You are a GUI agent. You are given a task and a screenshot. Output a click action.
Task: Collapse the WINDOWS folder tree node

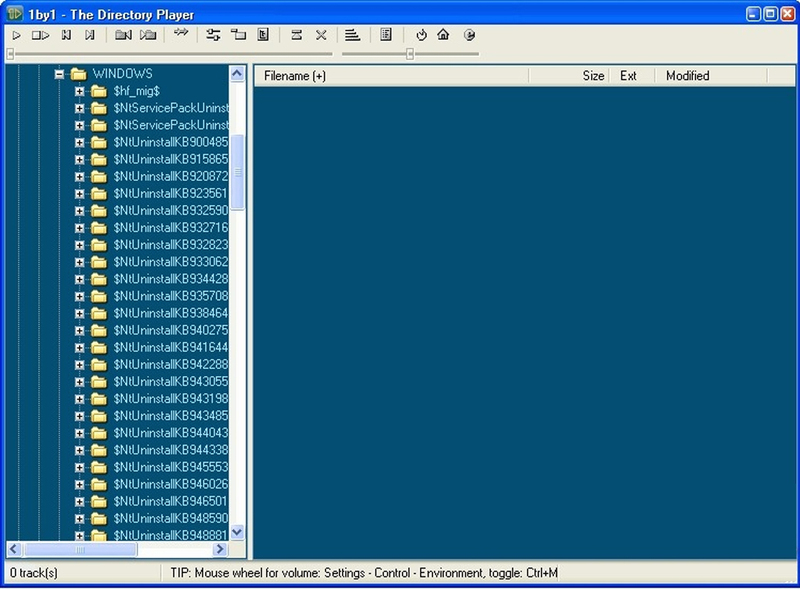[59, 75]
